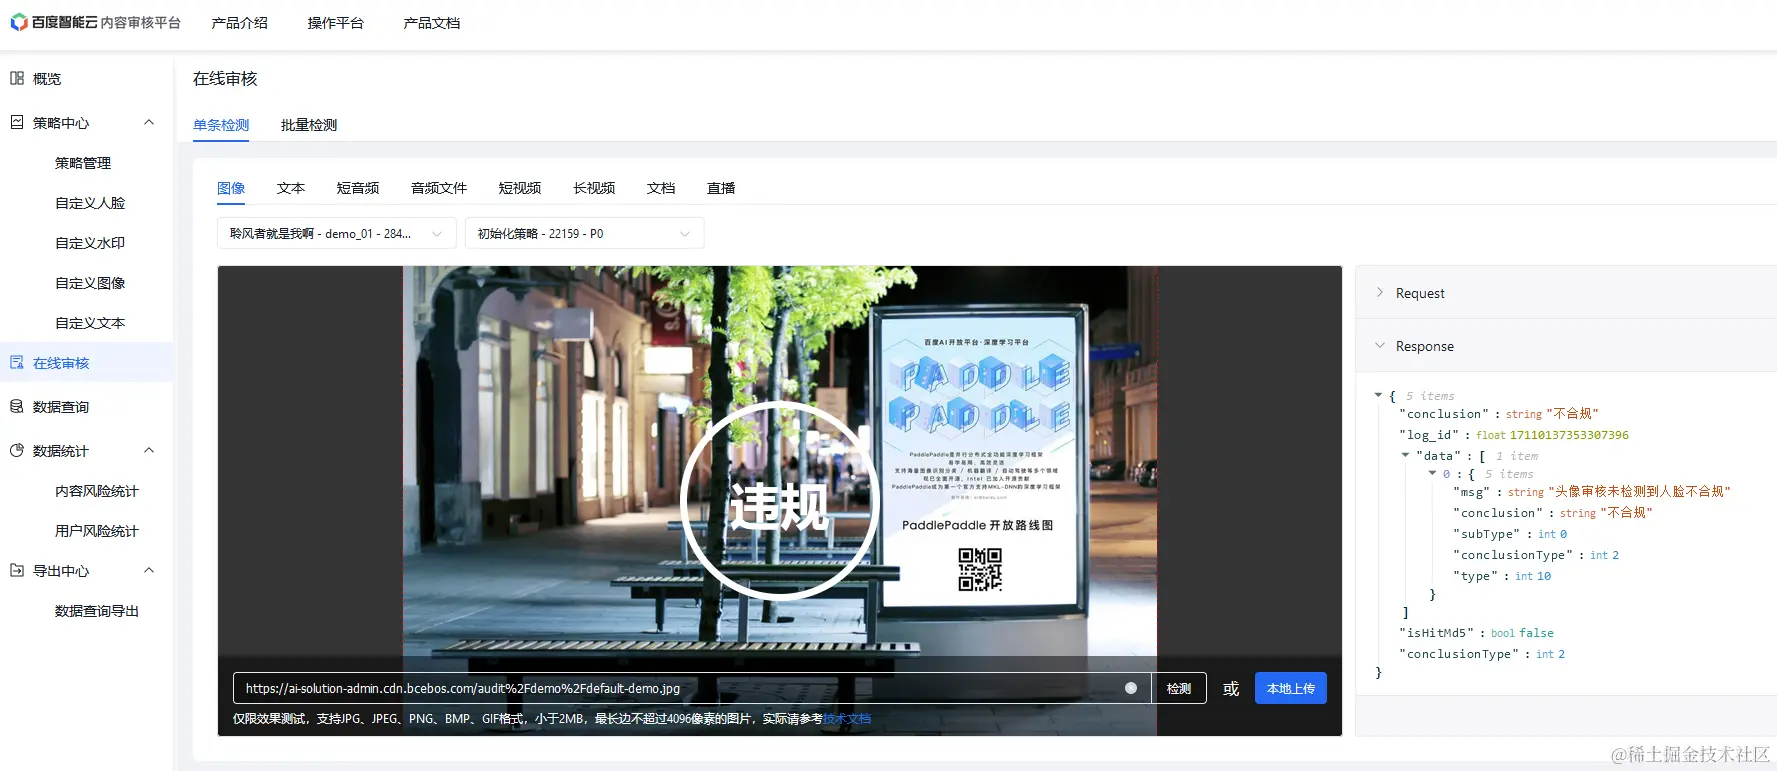Select the 直播 content type tab
1777x771 pixels.
(721, 188)
